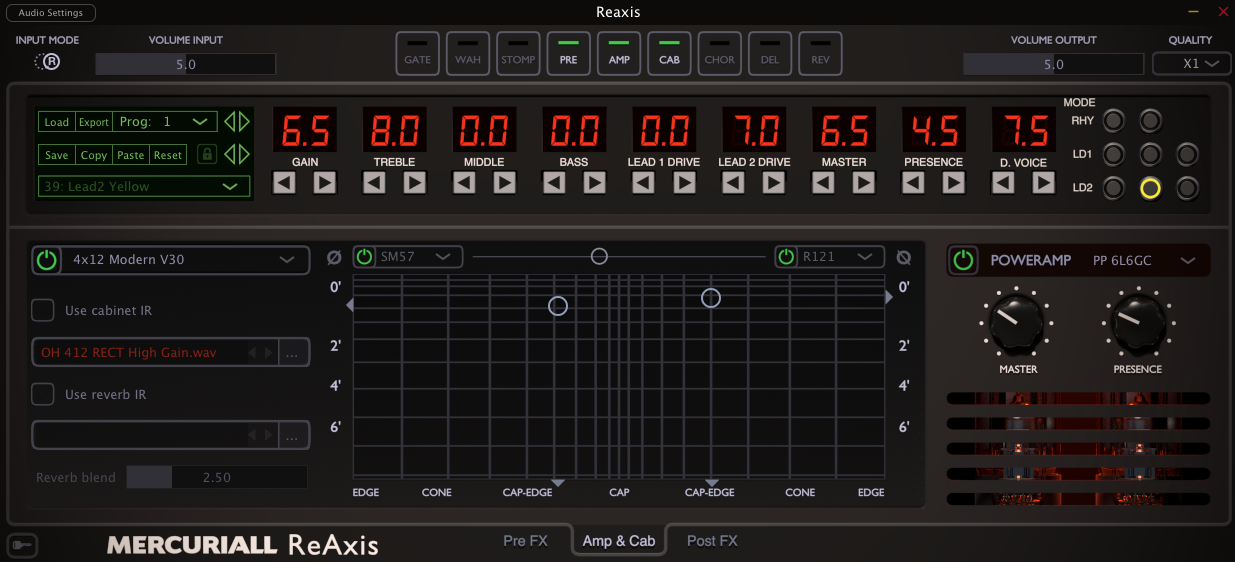
Task: Increase MIDDLE with right arrow
Action: 504,183
